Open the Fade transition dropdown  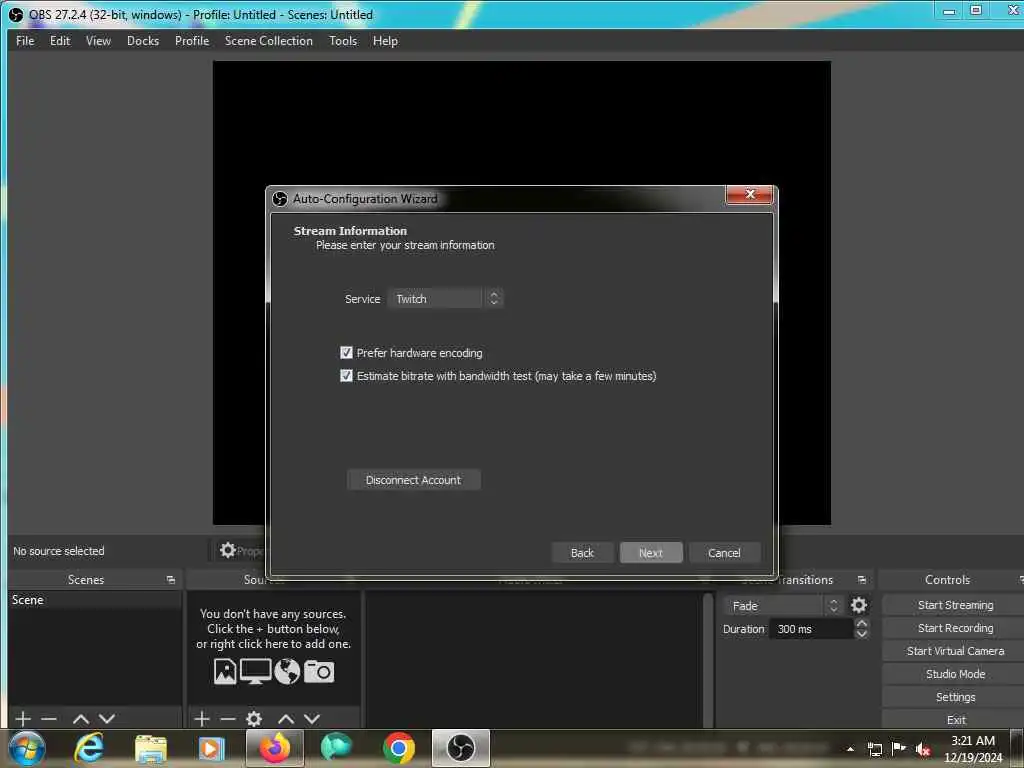(783, 605)
